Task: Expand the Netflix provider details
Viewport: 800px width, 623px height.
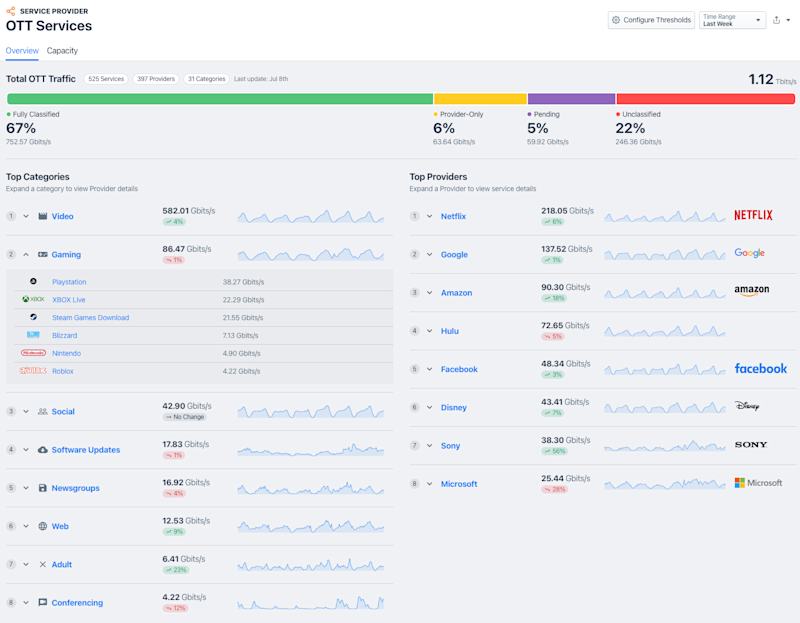Action: [429, 216]
